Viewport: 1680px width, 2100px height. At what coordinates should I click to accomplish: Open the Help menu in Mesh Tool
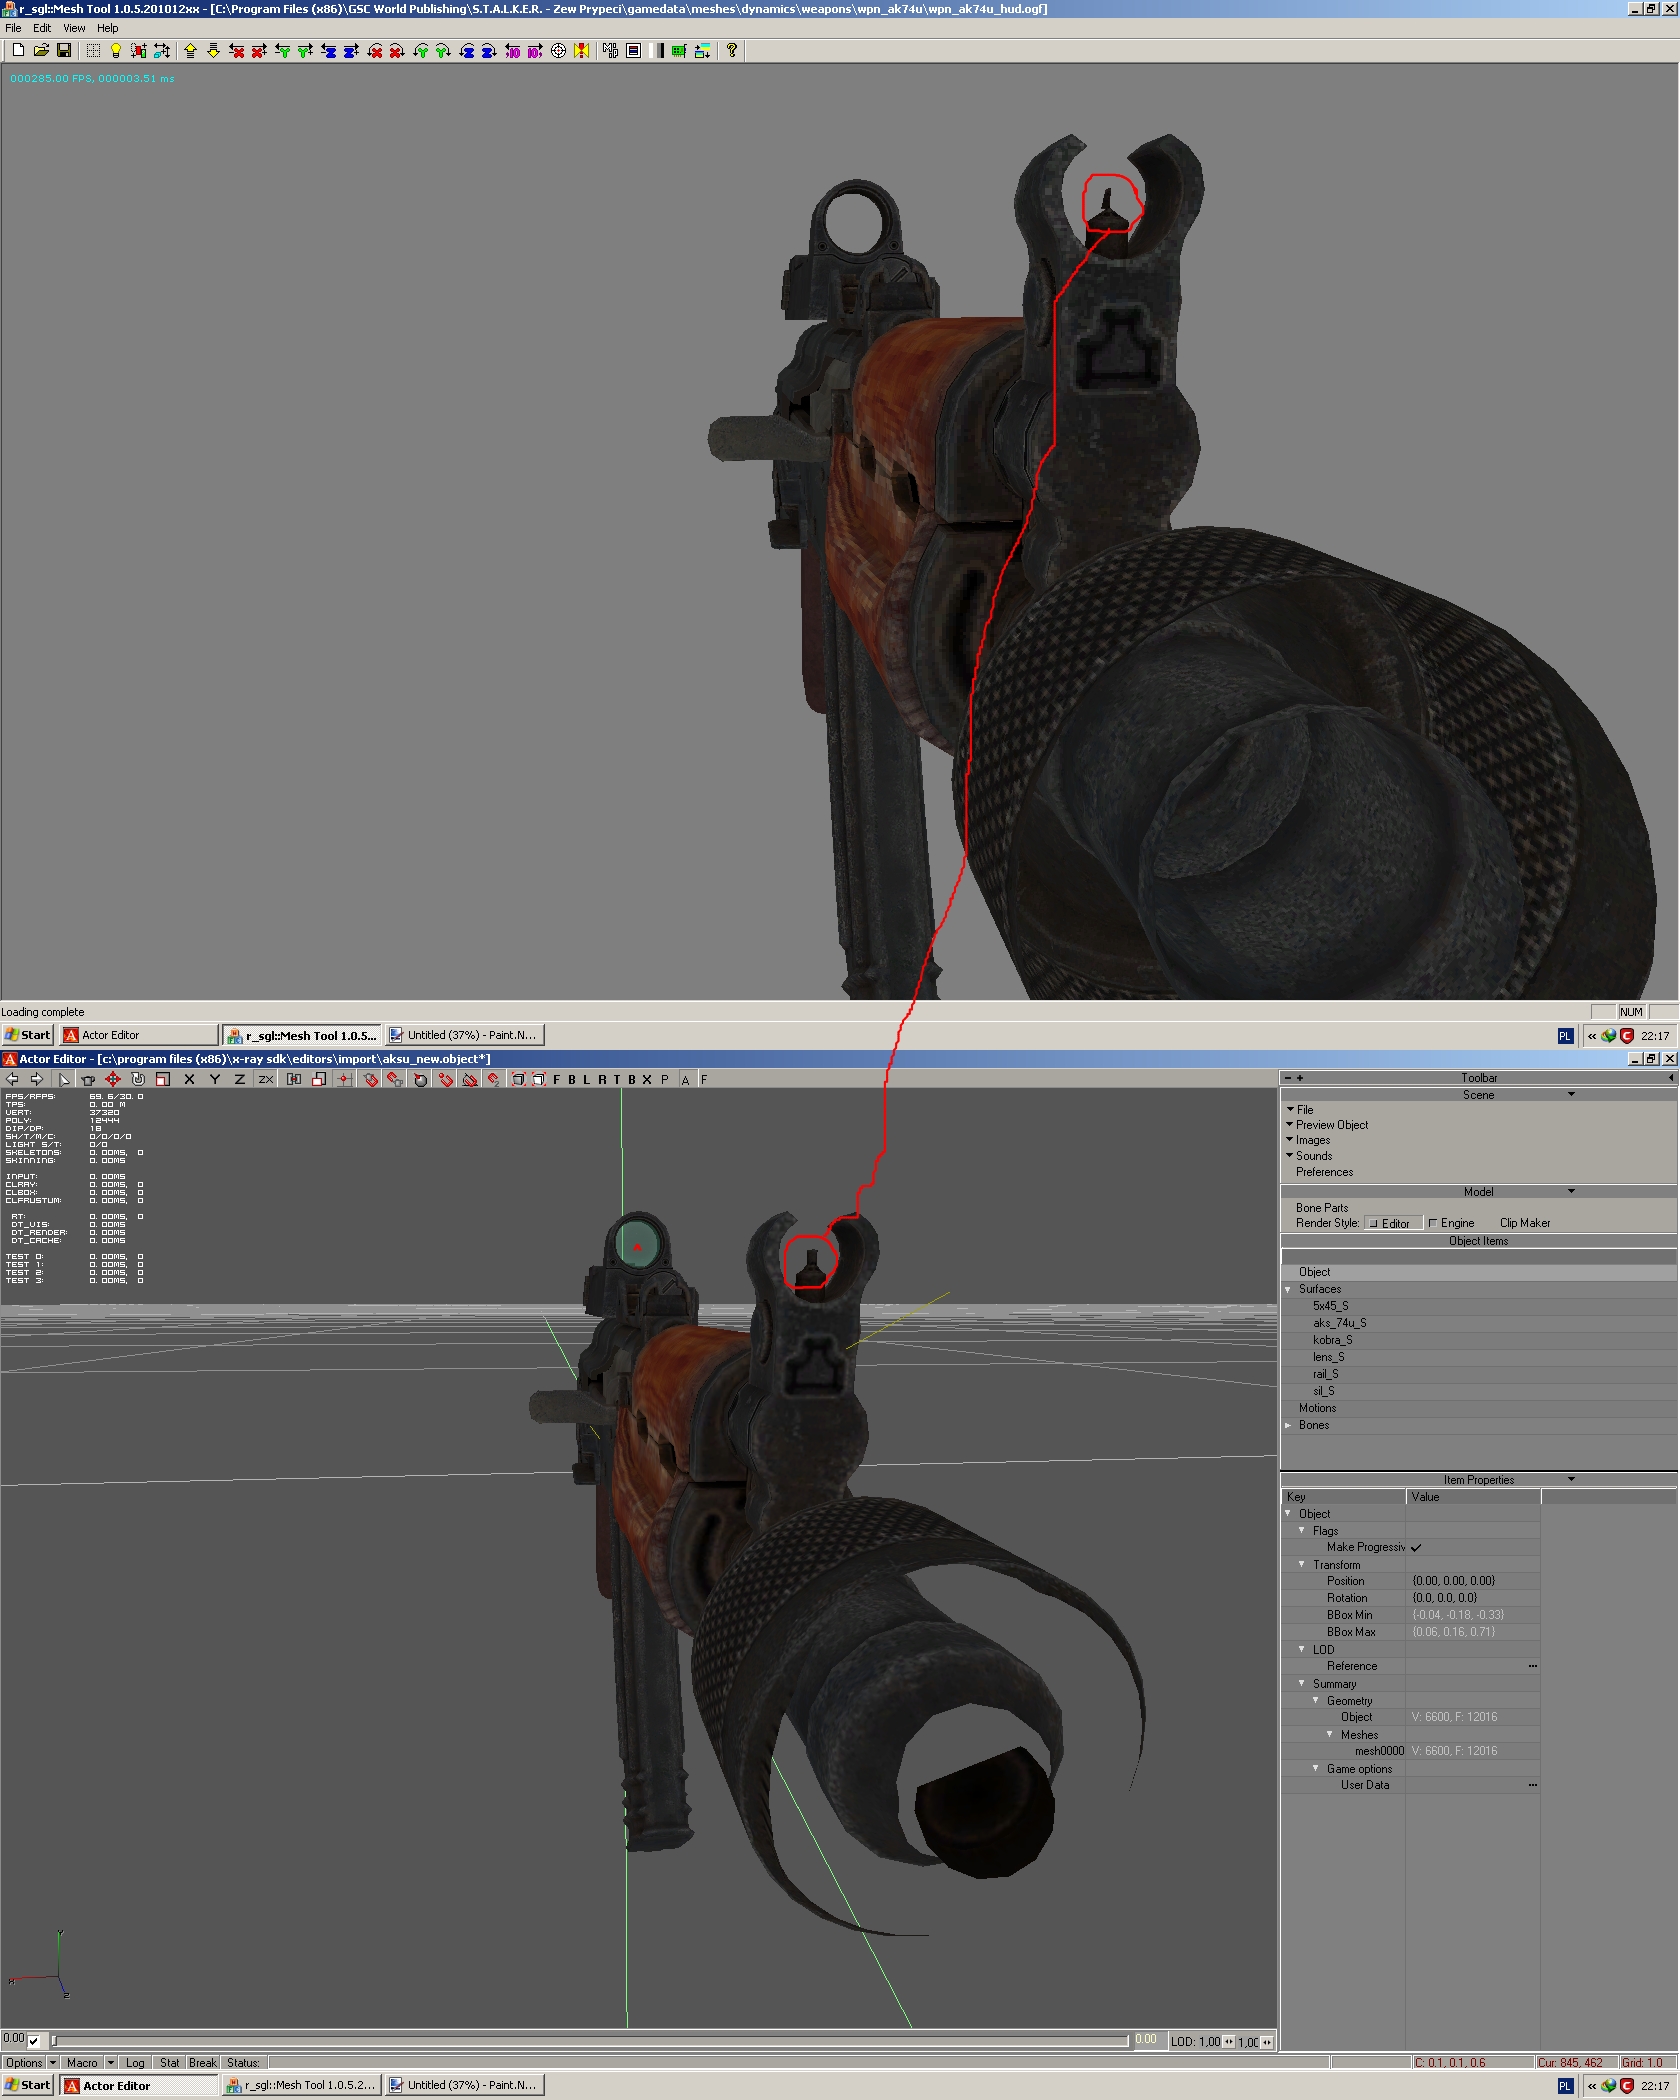click(108, 28)
